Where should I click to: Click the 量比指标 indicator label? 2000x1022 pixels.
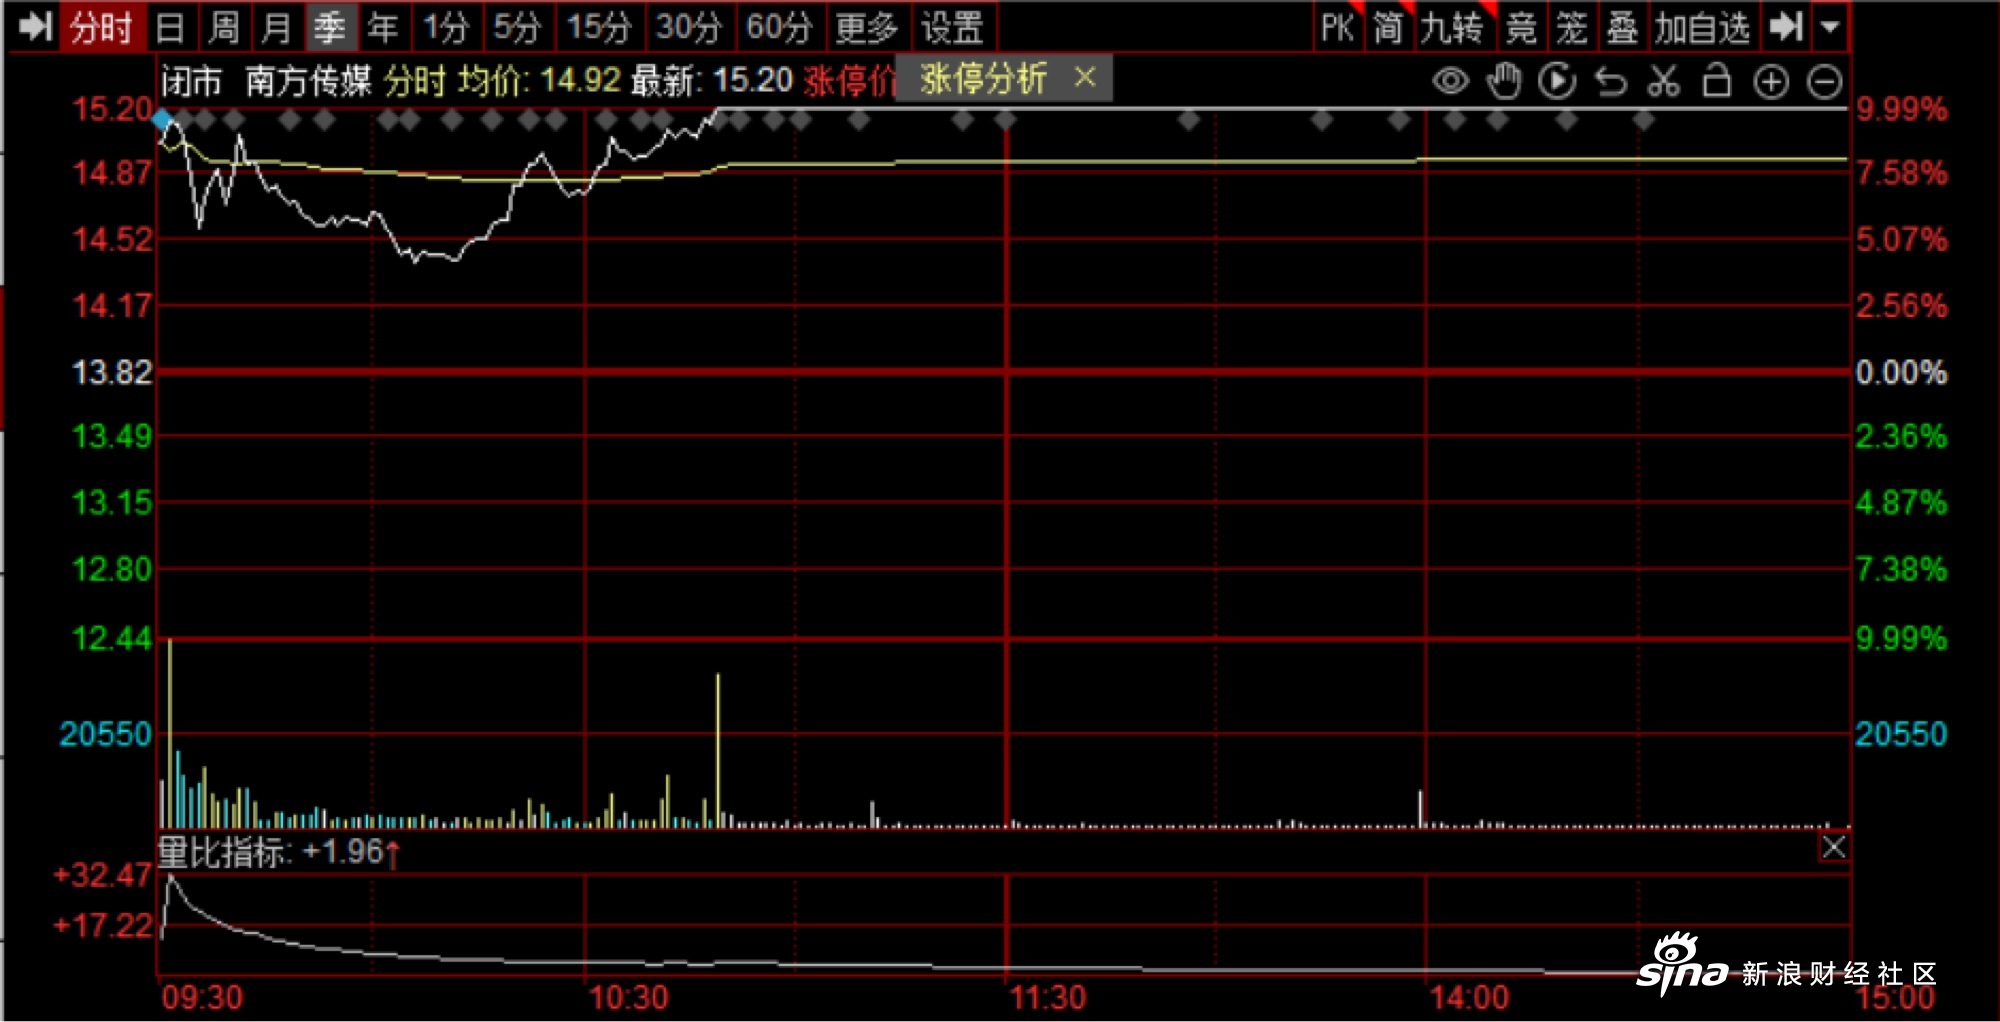click(x=225, y=852)
